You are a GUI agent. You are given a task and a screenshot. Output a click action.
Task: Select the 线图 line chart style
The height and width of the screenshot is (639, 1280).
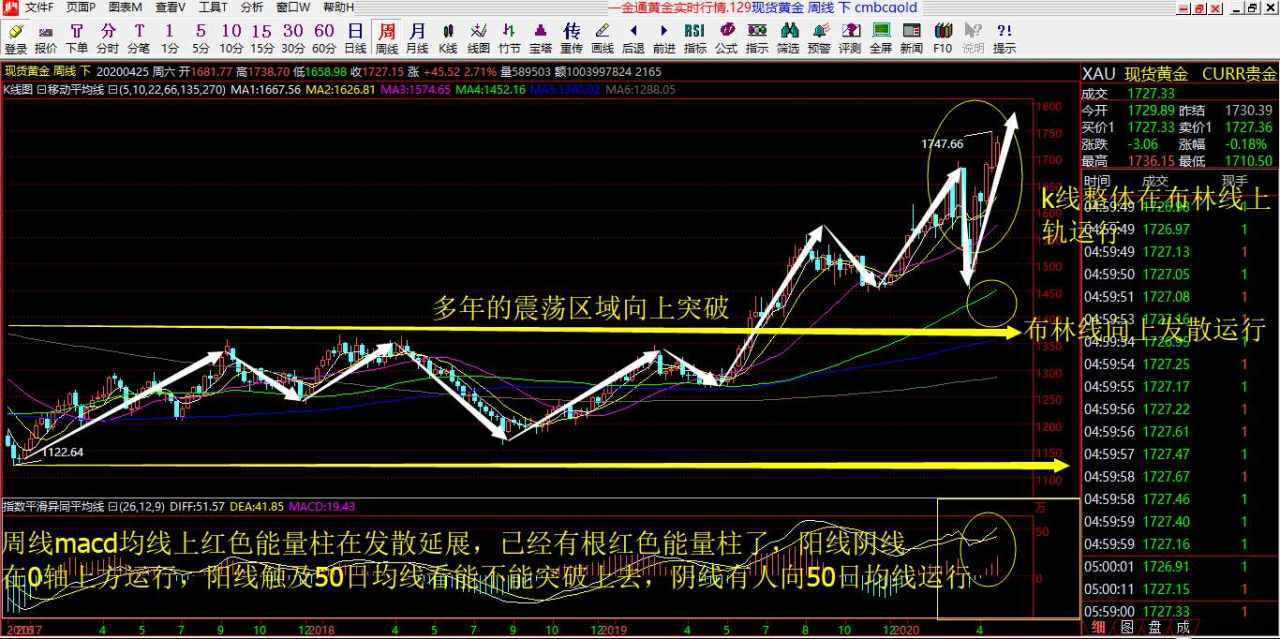[479, 38]
